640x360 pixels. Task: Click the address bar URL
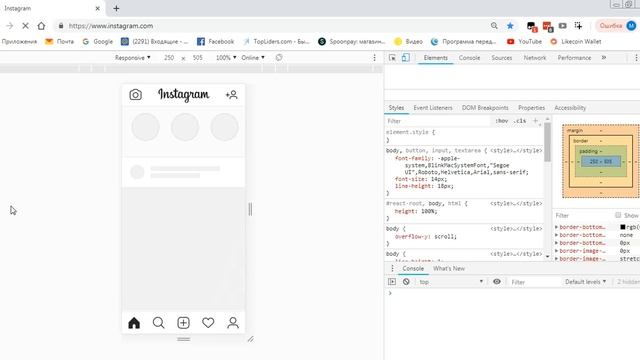pos(111,26)
